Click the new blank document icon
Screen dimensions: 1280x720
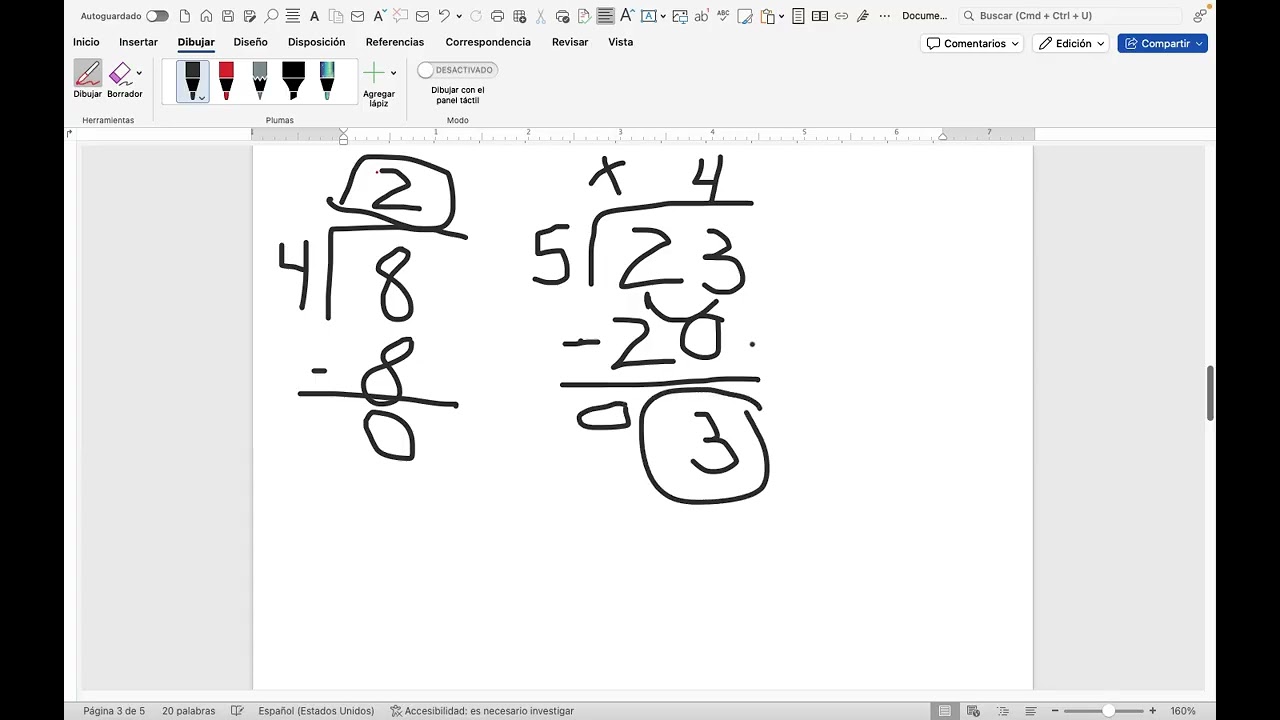pos(185,16)
